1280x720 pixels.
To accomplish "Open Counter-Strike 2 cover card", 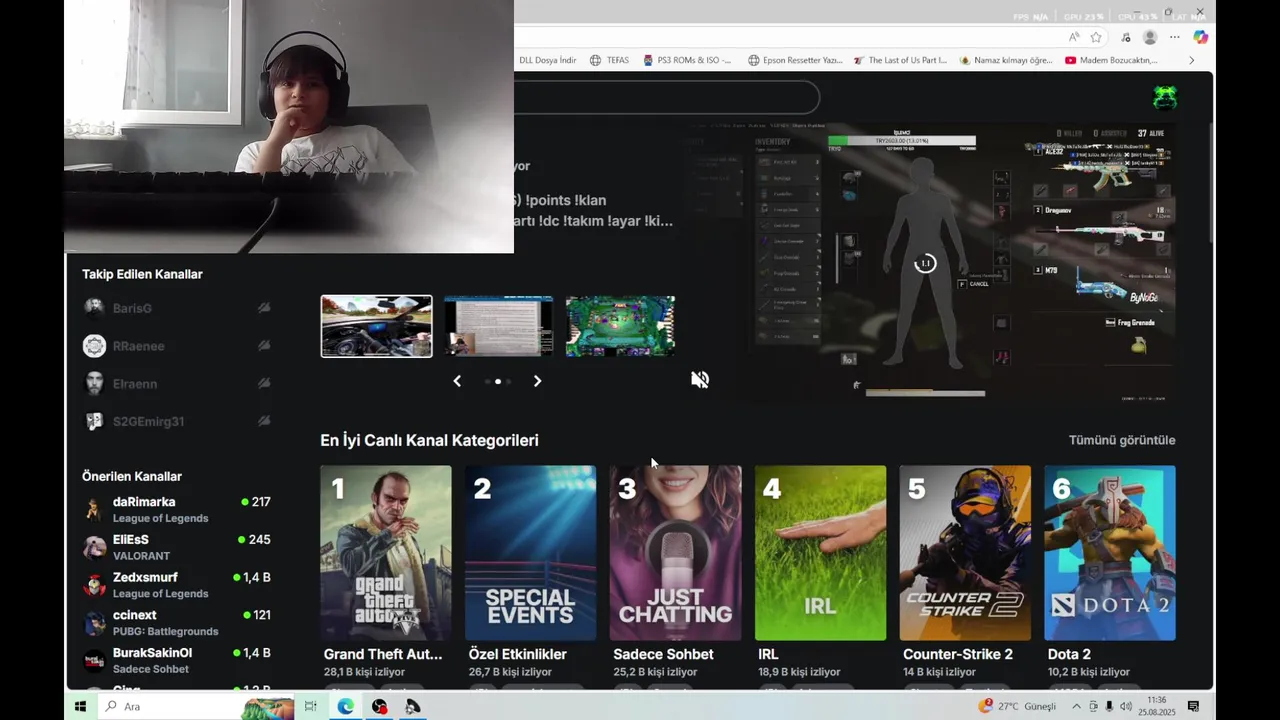I will tap(965, 553).
